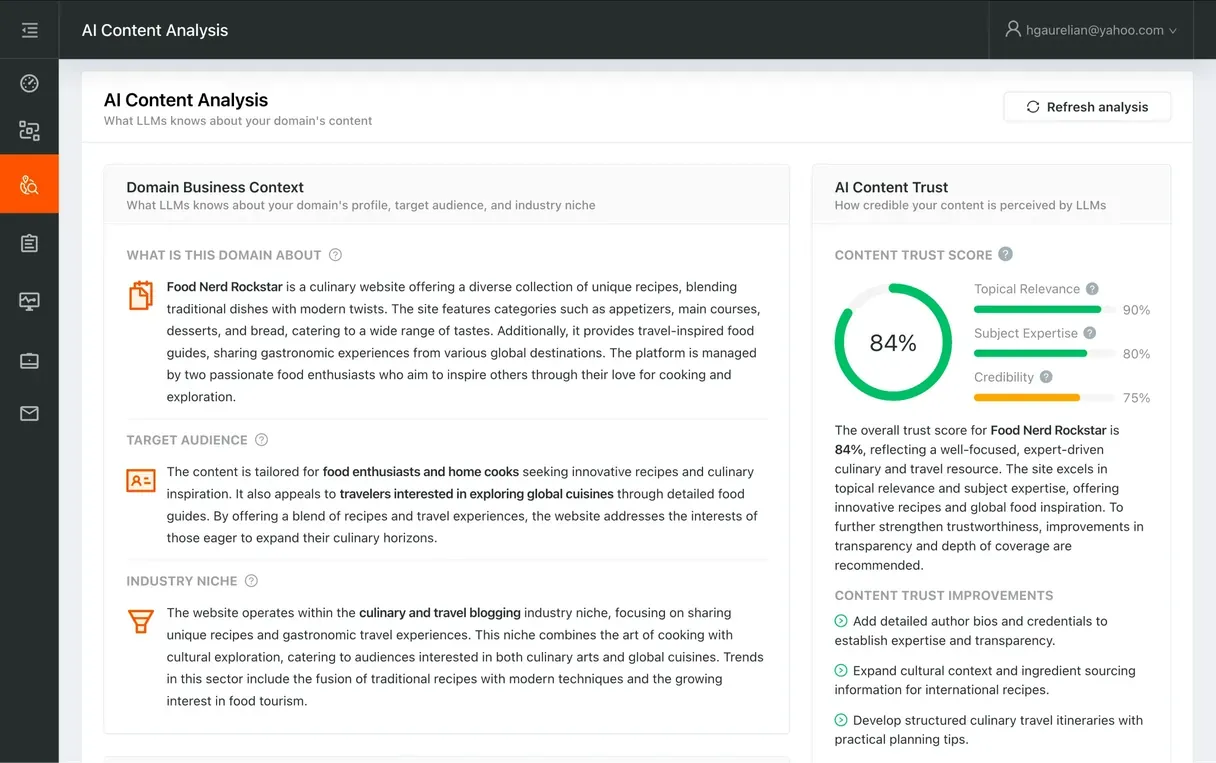
Task: Open the briefcase sidebar icon
Action: click(x=29, y=358)
